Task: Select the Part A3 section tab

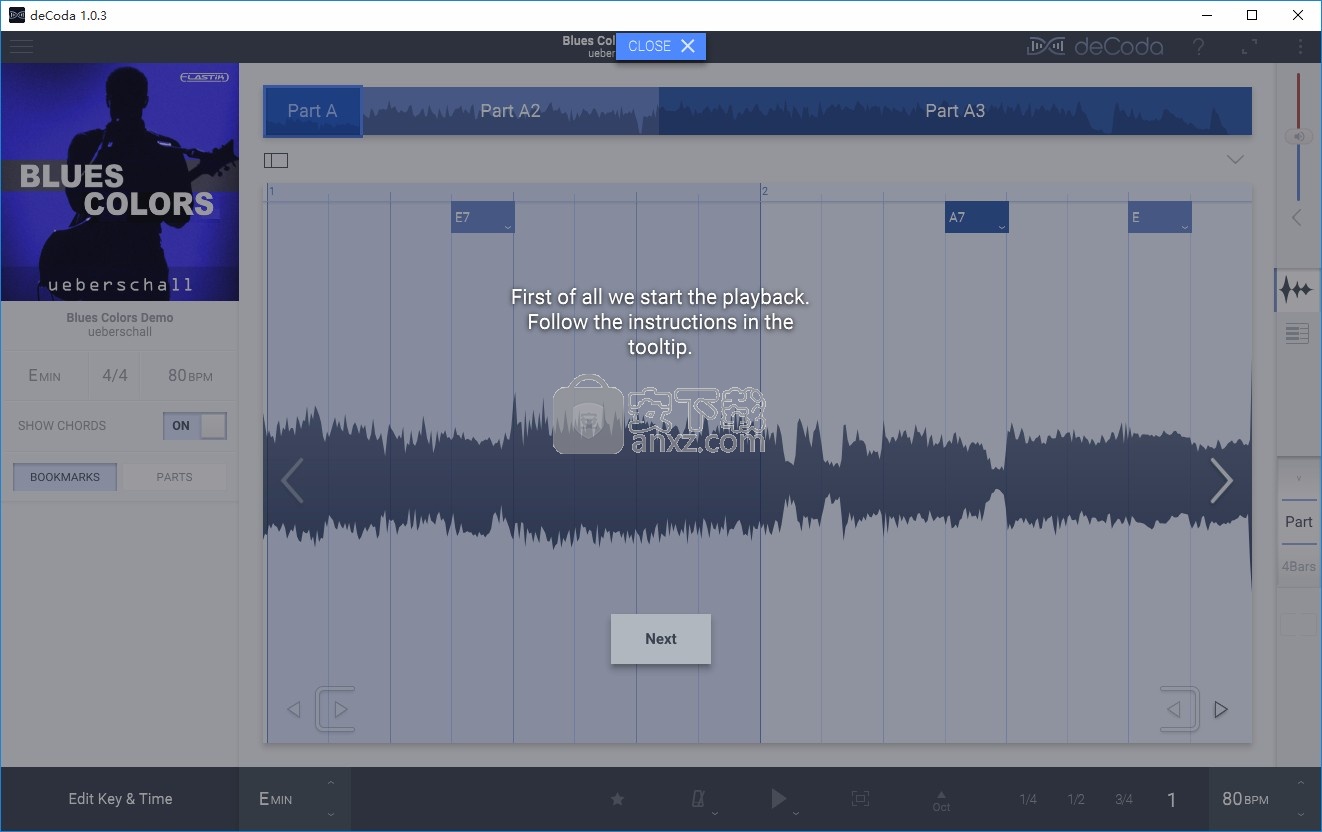Action: pos(955,111)
